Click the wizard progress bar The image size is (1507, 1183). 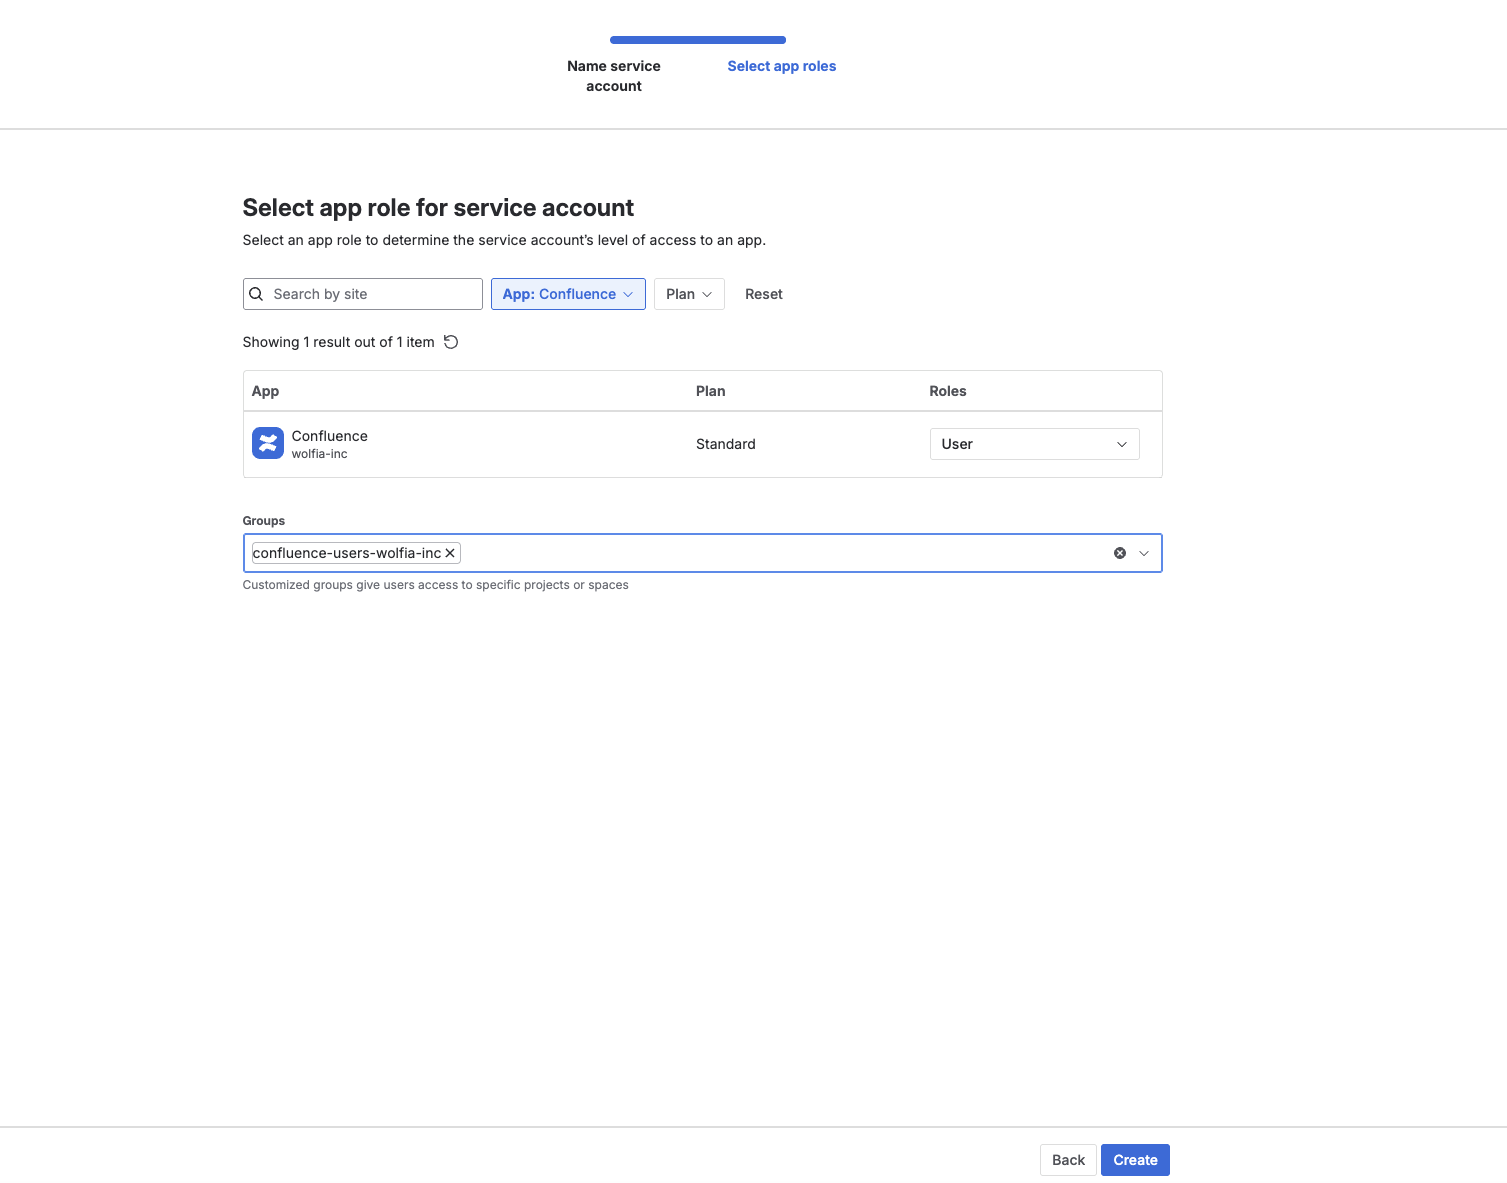pos(698,40)
